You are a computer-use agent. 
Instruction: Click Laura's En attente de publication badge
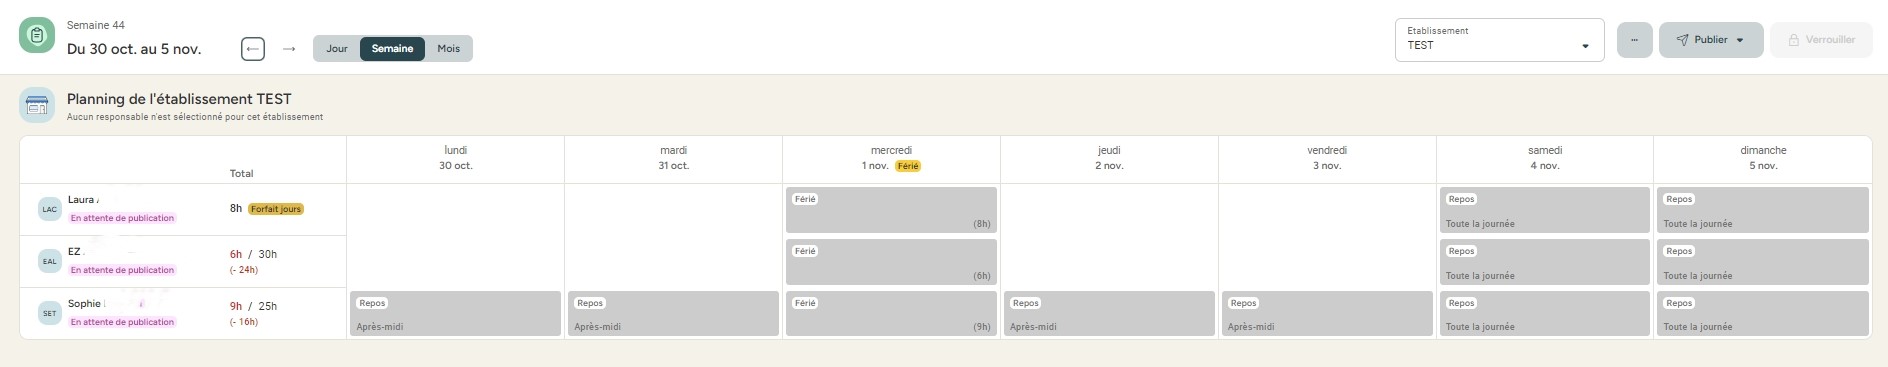[x=122, y=218]
